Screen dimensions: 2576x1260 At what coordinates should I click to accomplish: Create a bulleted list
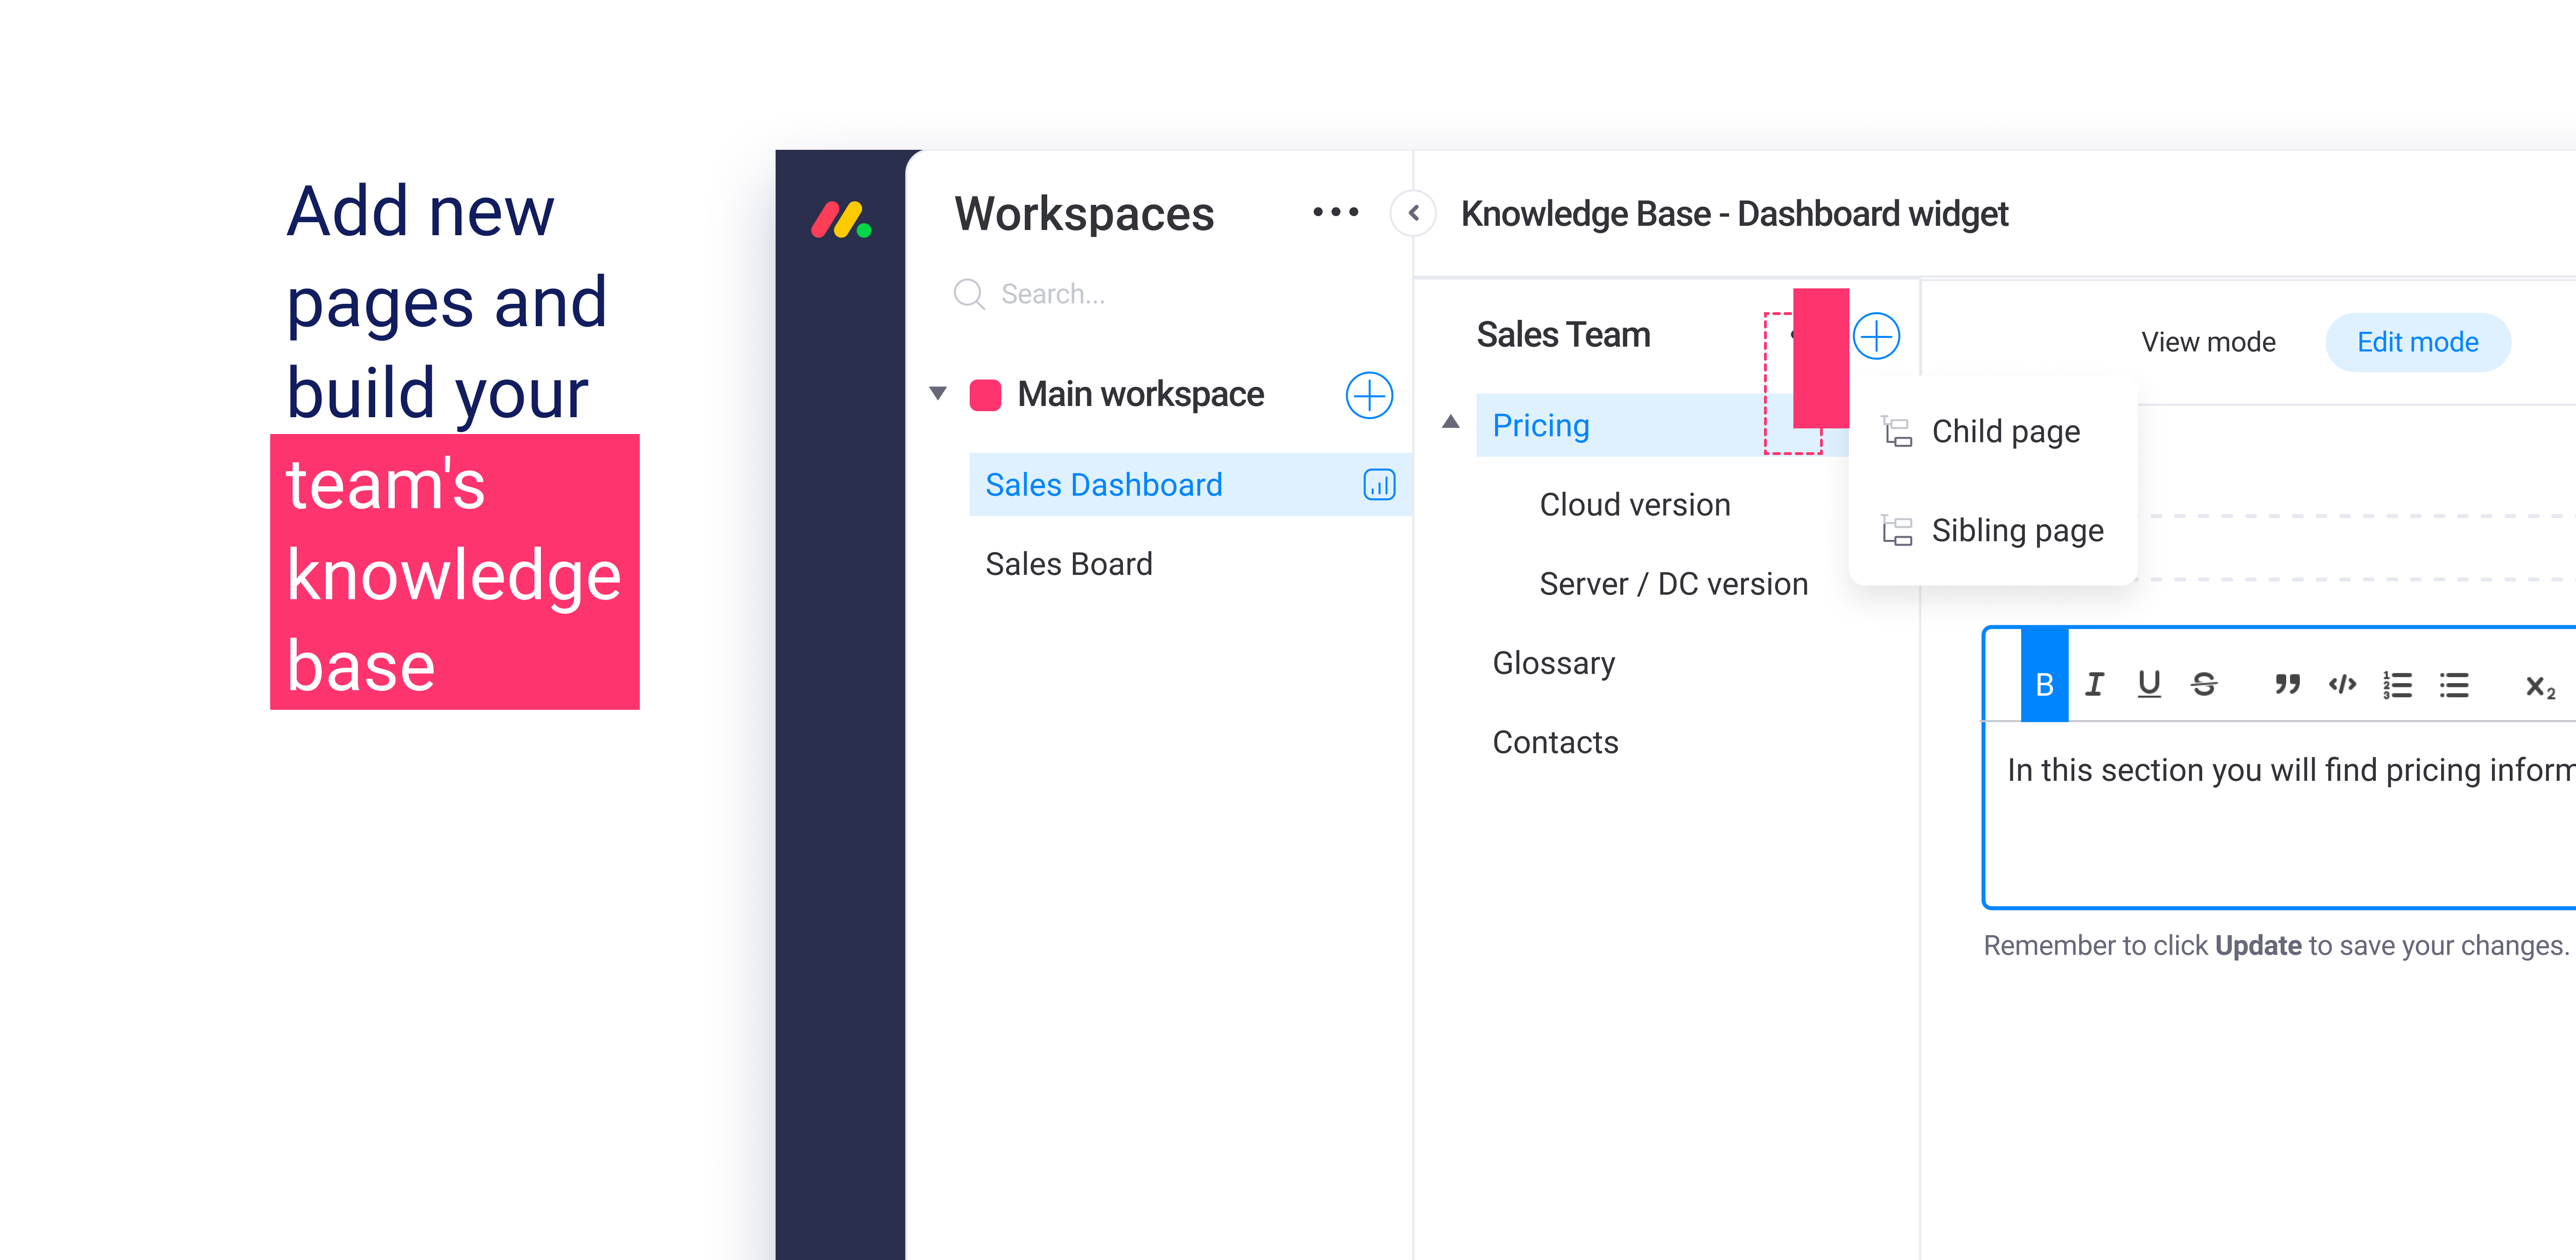(x=2454, y=684)
